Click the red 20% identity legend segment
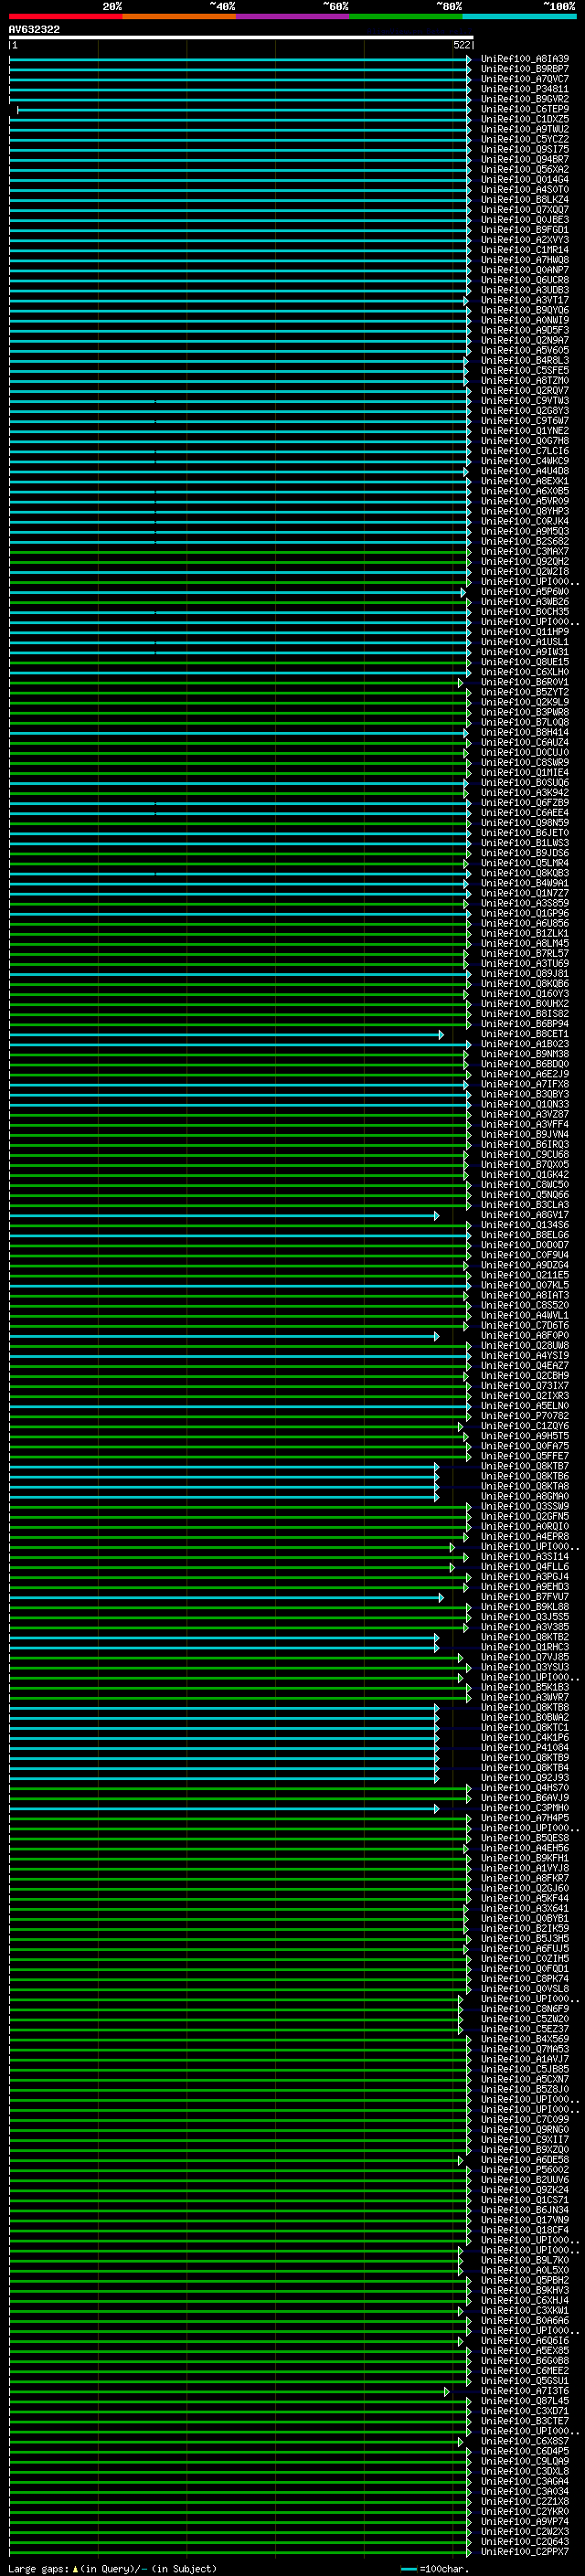 click(x=65, y=16)
